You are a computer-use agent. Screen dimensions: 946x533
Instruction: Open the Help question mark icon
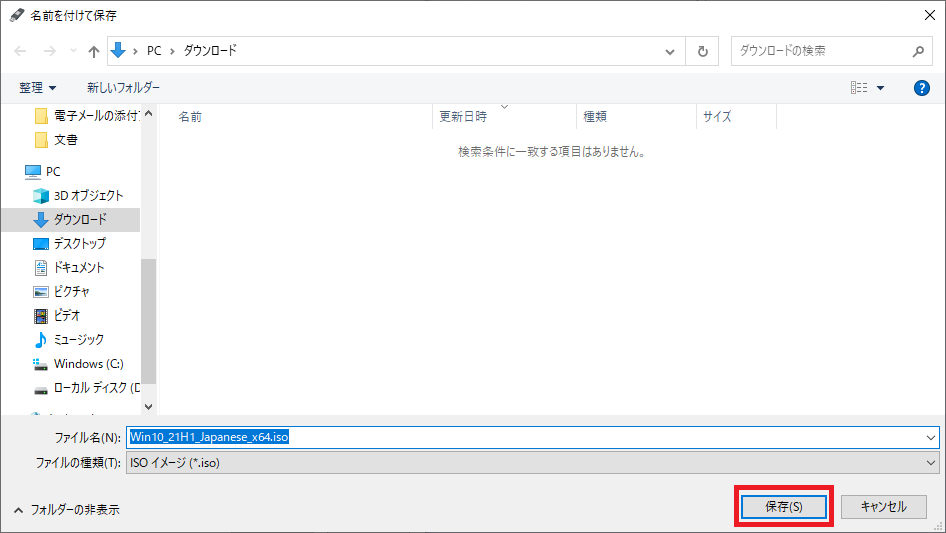[922, 88]
